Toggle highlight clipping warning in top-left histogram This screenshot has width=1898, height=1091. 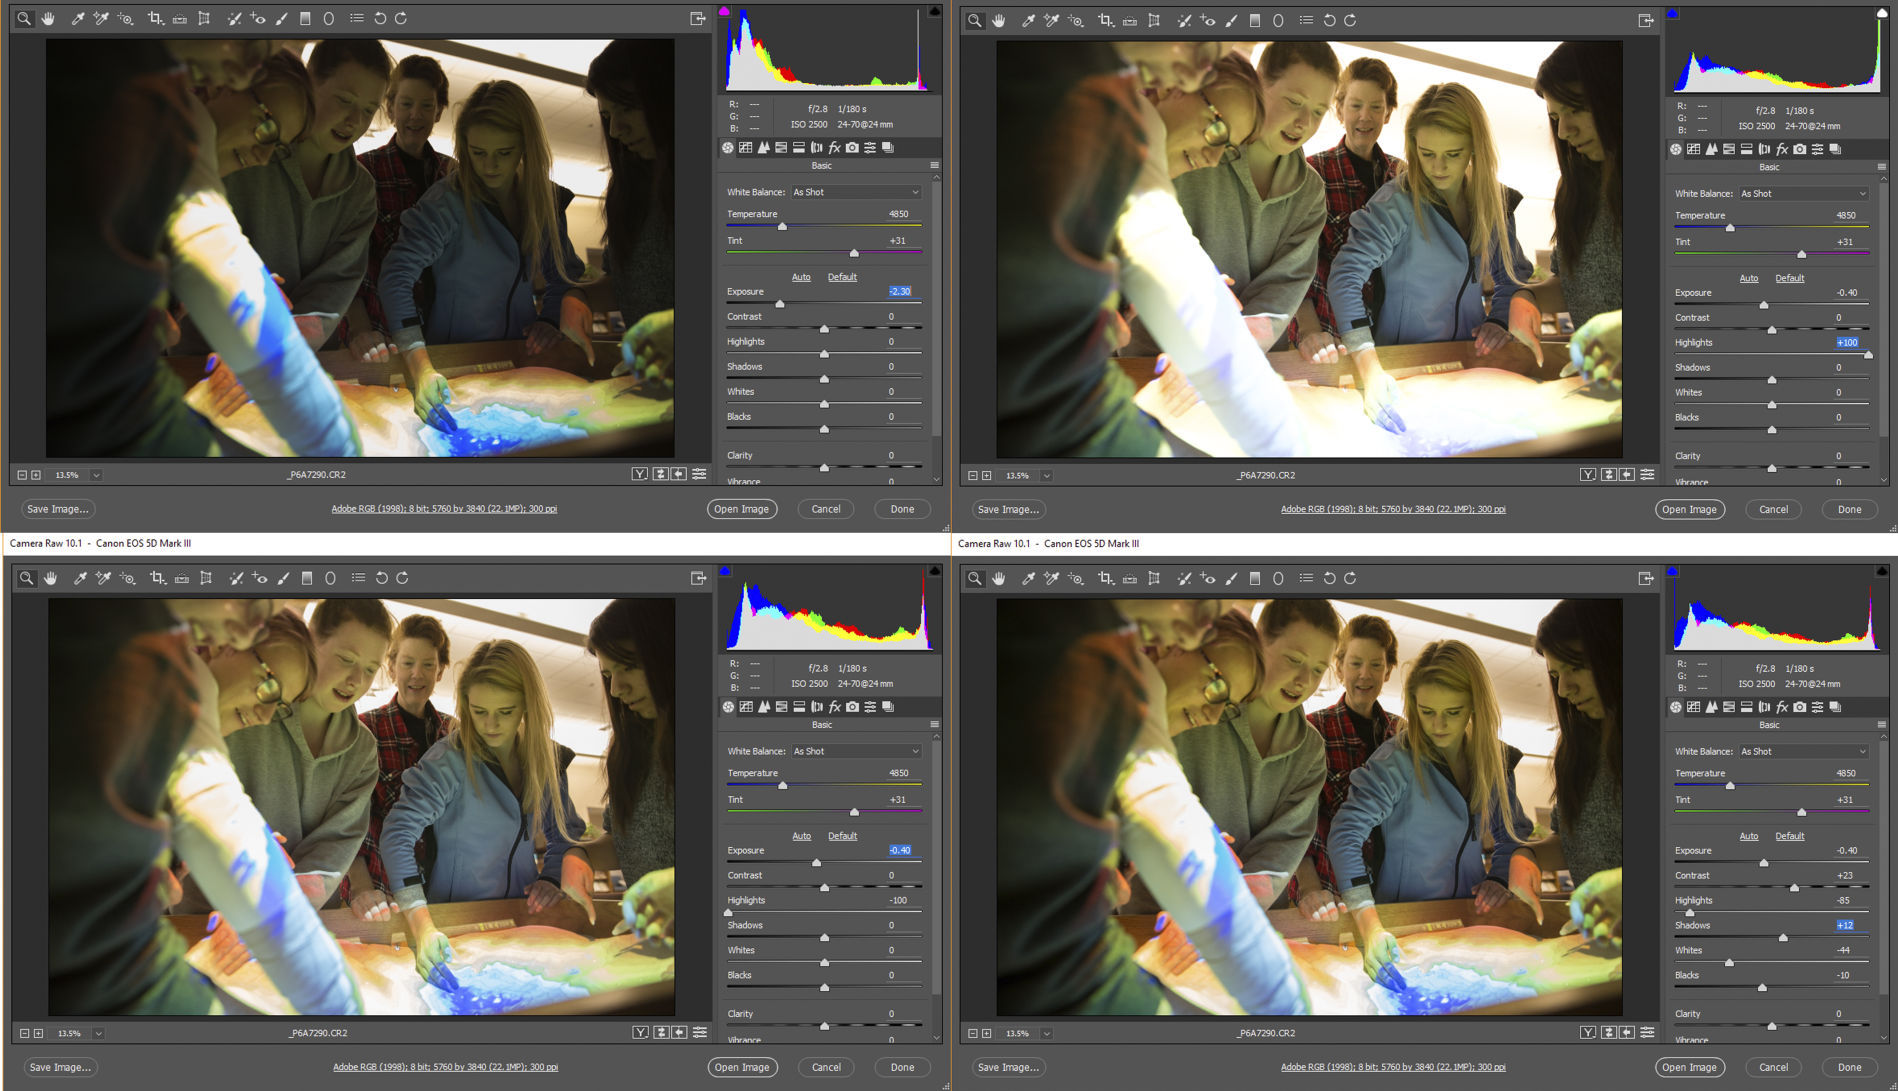(x=934, y=12)
